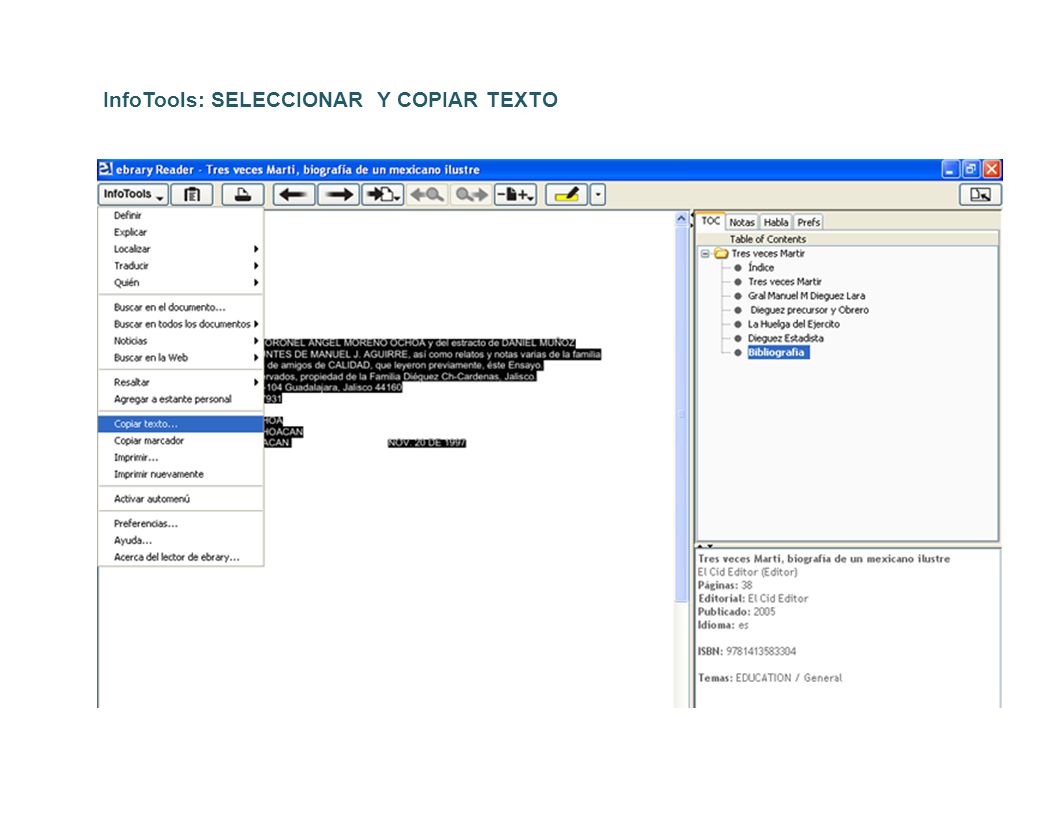Image resolution: width=1056 pixels, height=816 pixels.
Task: Choose Copiar marcador menu entry
Action: coord(180,441)
